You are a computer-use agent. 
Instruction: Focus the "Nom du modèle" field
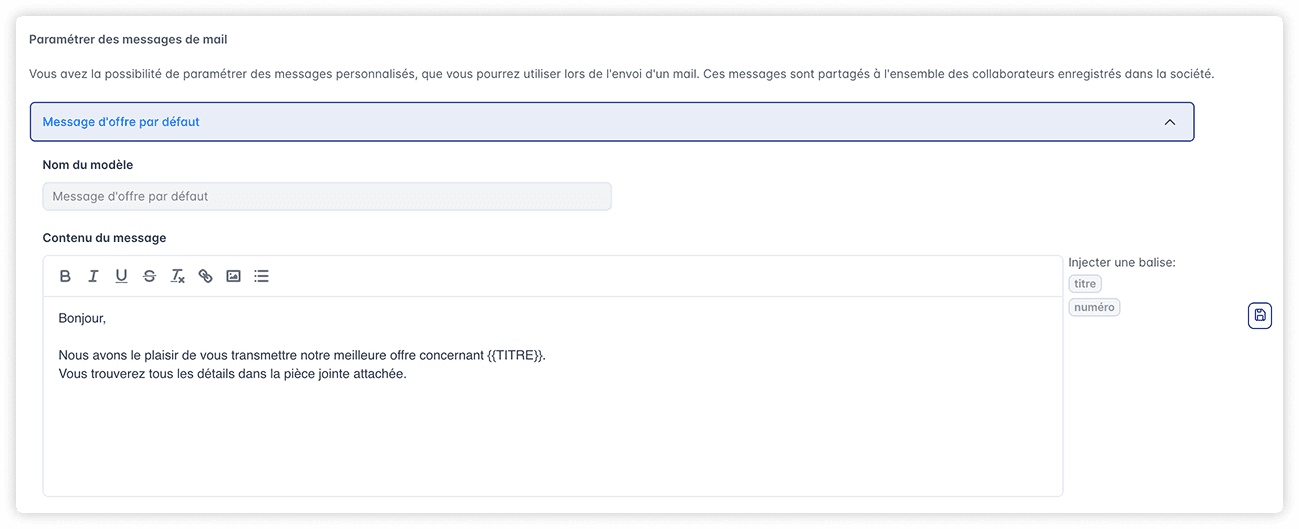327,196
